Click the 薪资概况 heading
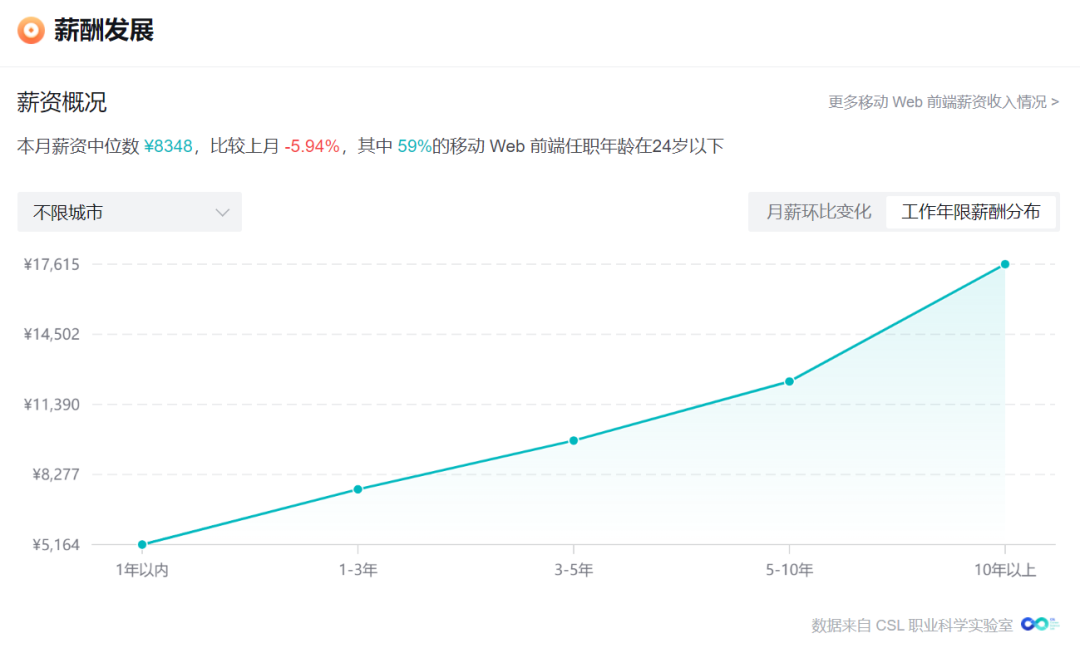Screen dimensions: 1080x653 tap(62, 102)
